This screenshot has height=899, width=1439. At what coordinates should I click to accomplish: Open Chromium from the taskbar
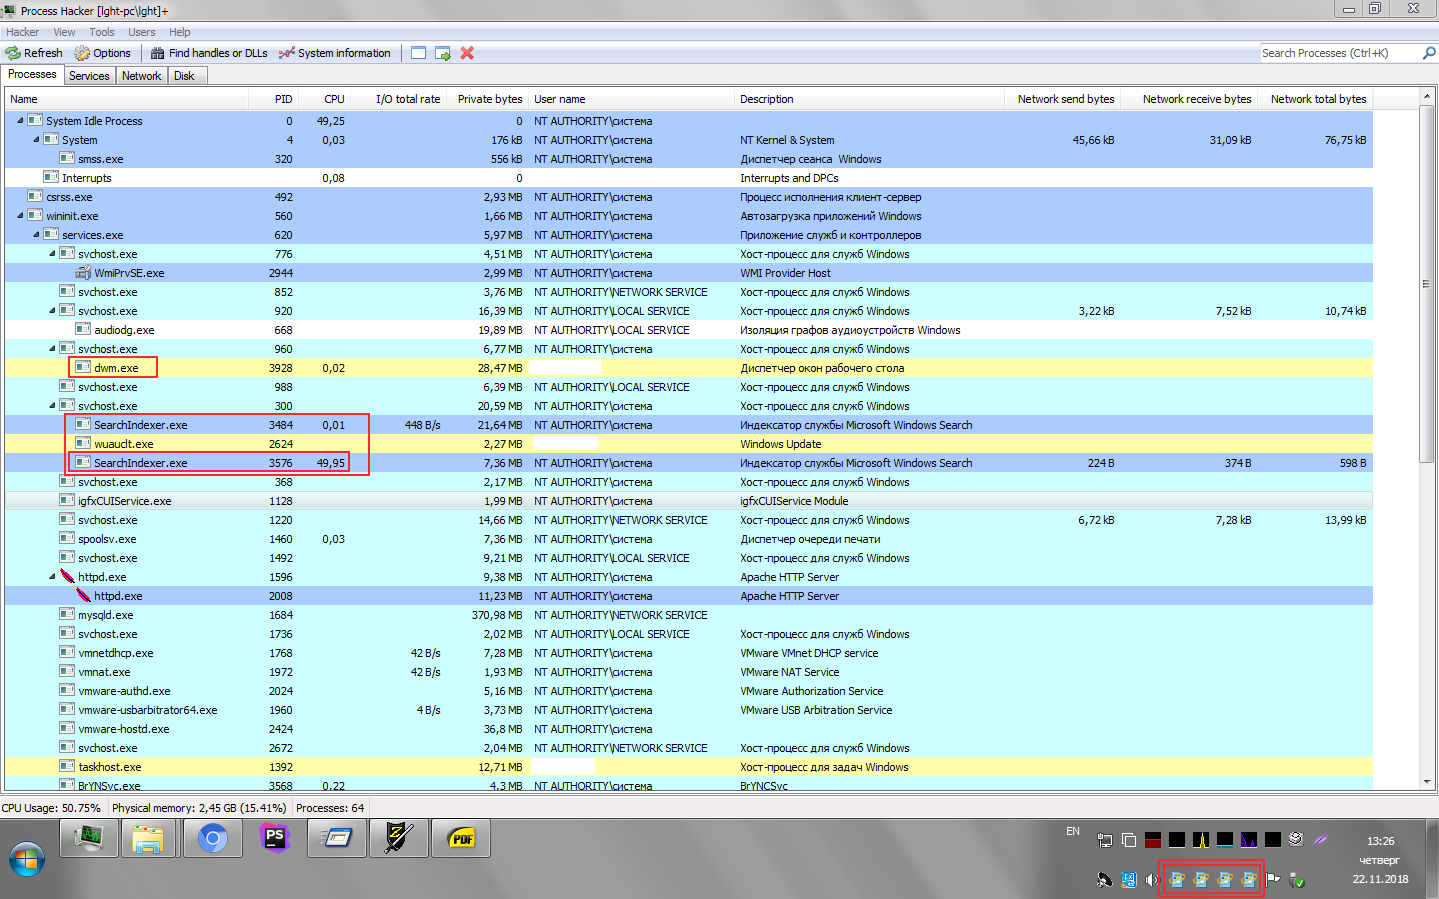(x=212, y=839)
